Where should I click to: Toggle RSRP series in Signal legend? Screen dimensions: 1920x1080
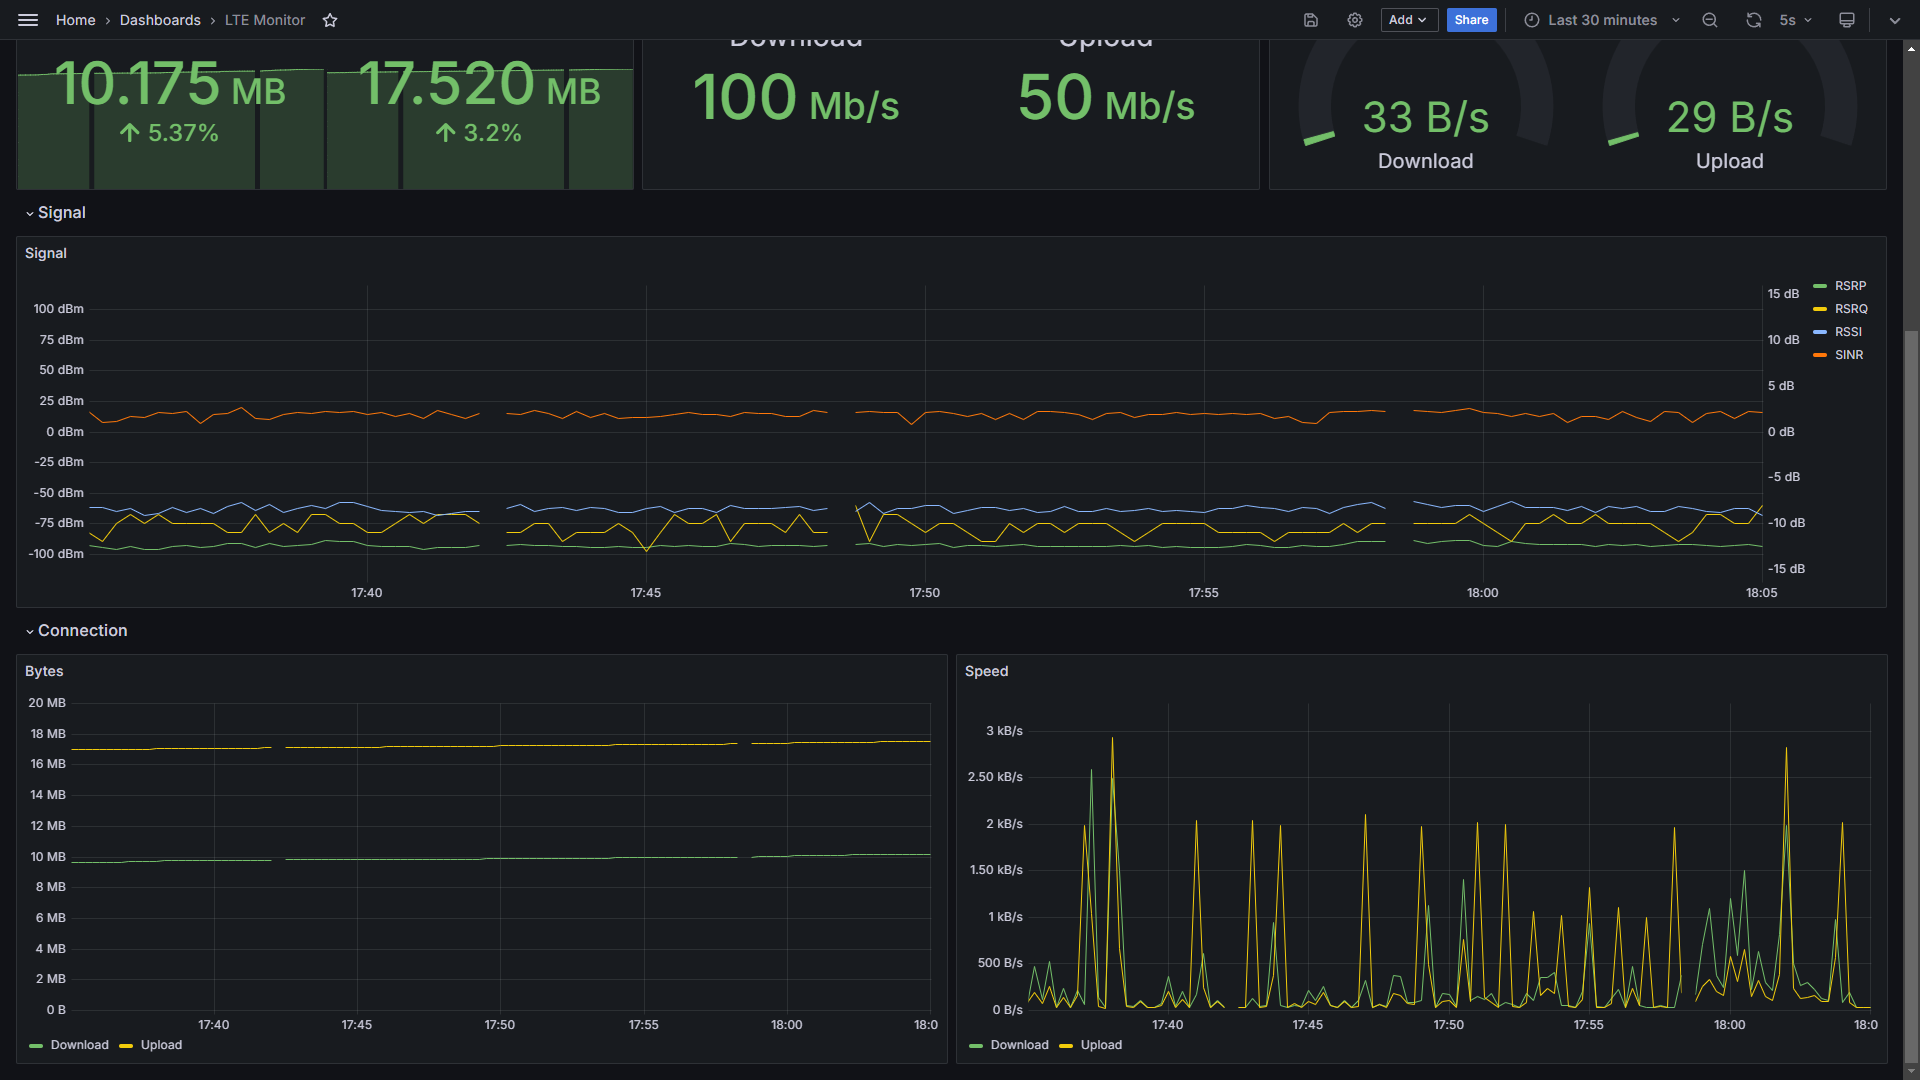pos(1850,286)
